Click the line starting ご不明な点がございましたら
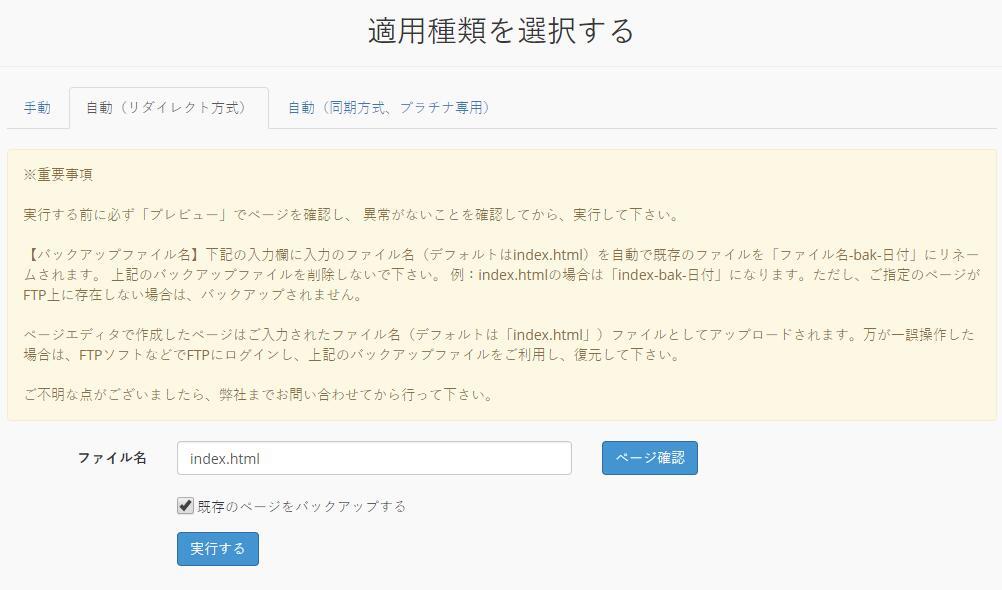This screenshot has width=1002, height=590. tap(259, 394)
